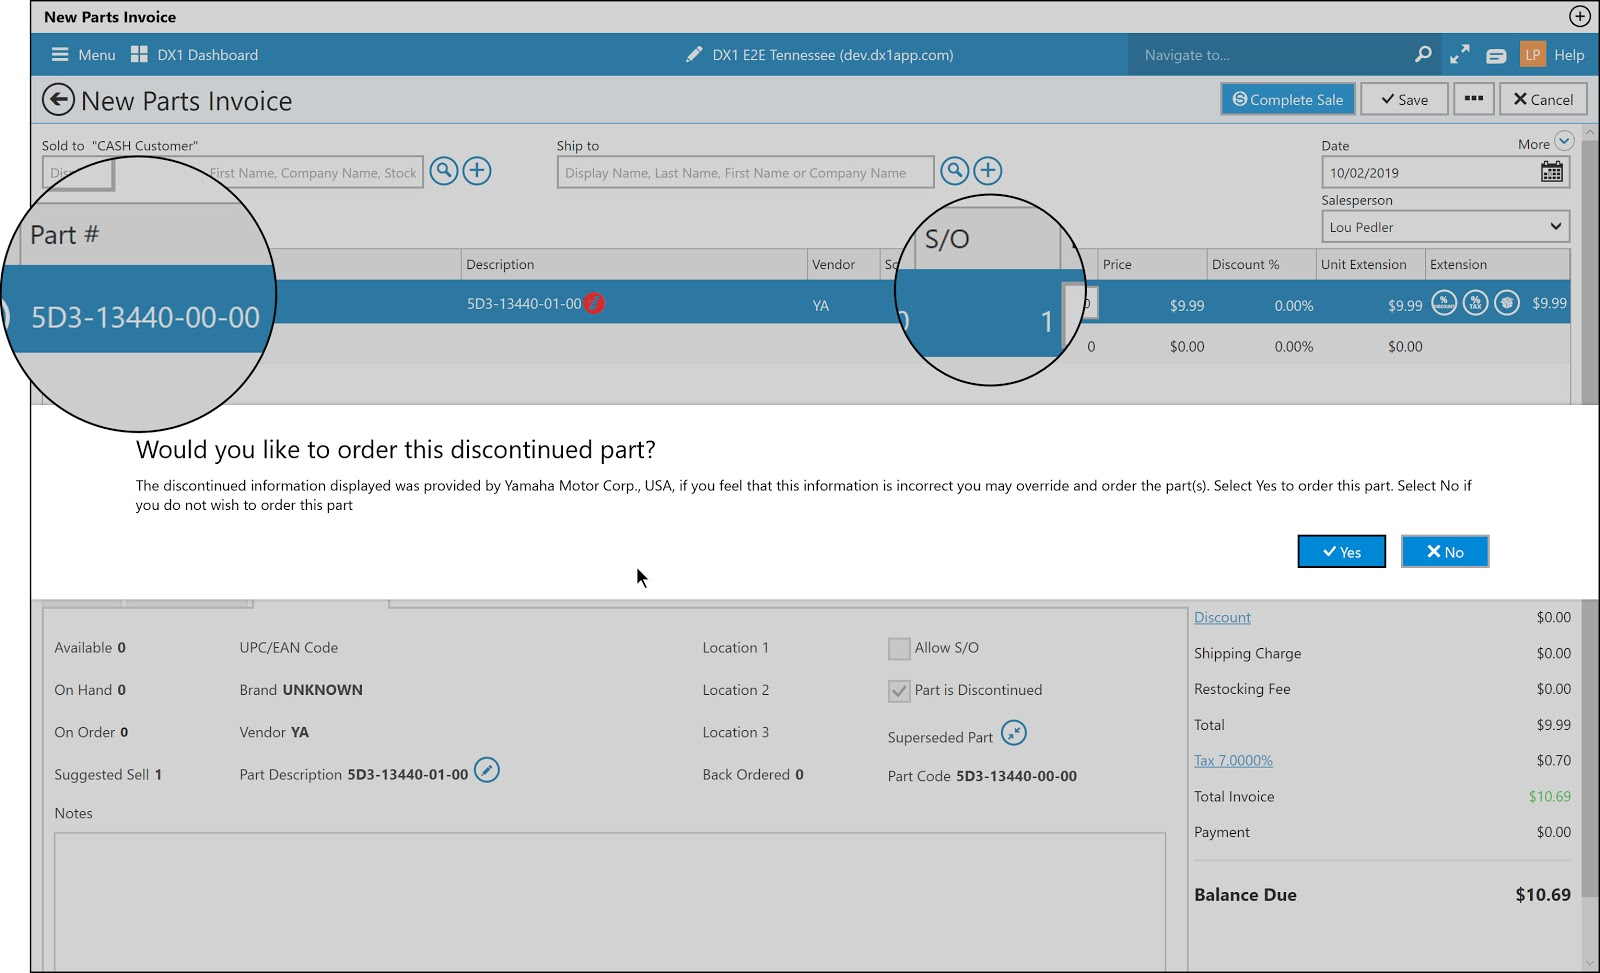Click the Complete Sale button

[1288, 99]
